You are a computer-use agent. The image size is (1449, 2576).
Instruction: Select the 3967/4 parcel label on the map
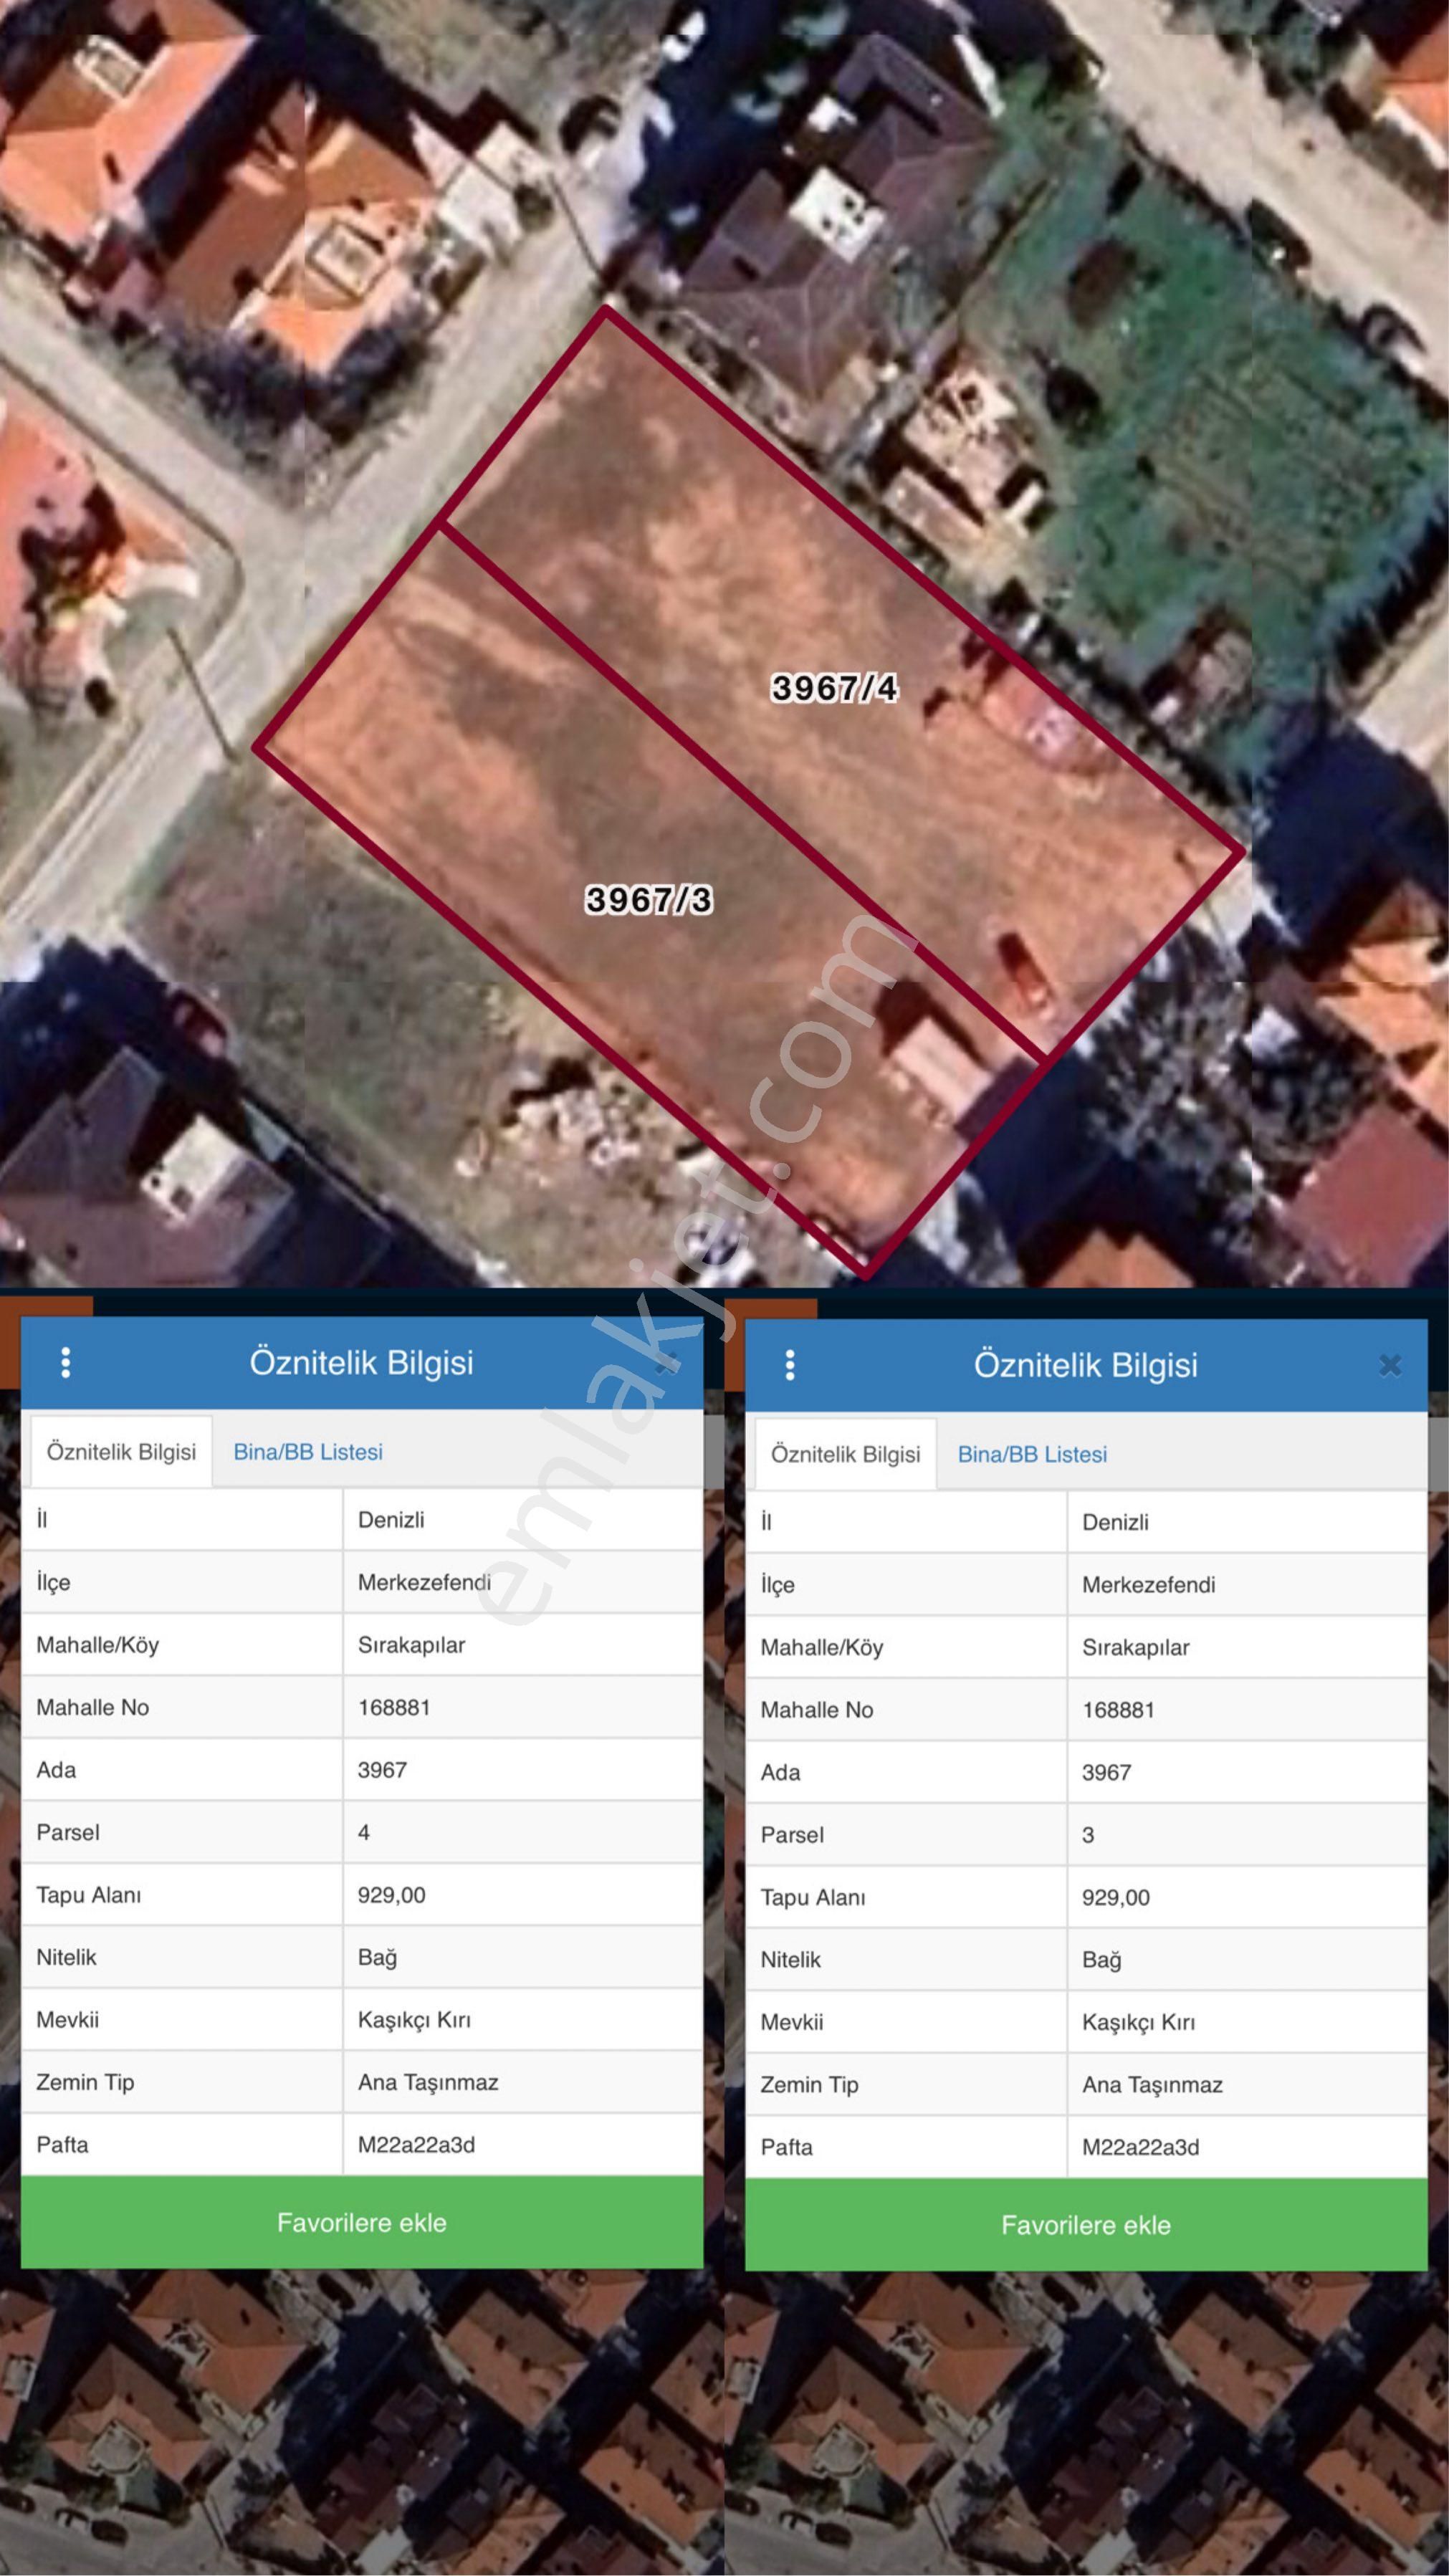coord(834,688)
